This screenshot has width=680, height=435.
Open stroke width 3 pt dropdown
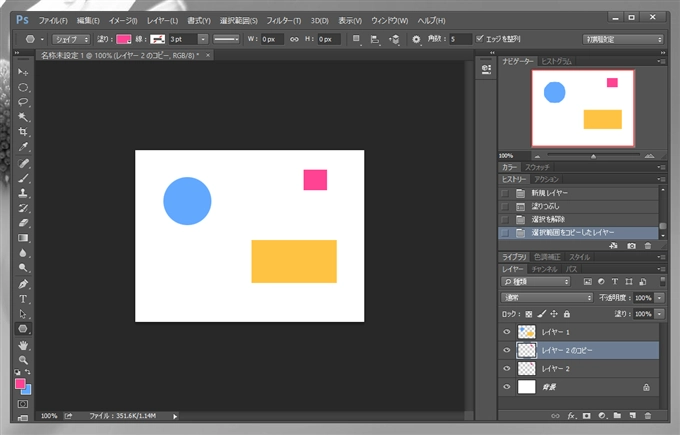tap(203, 39)
